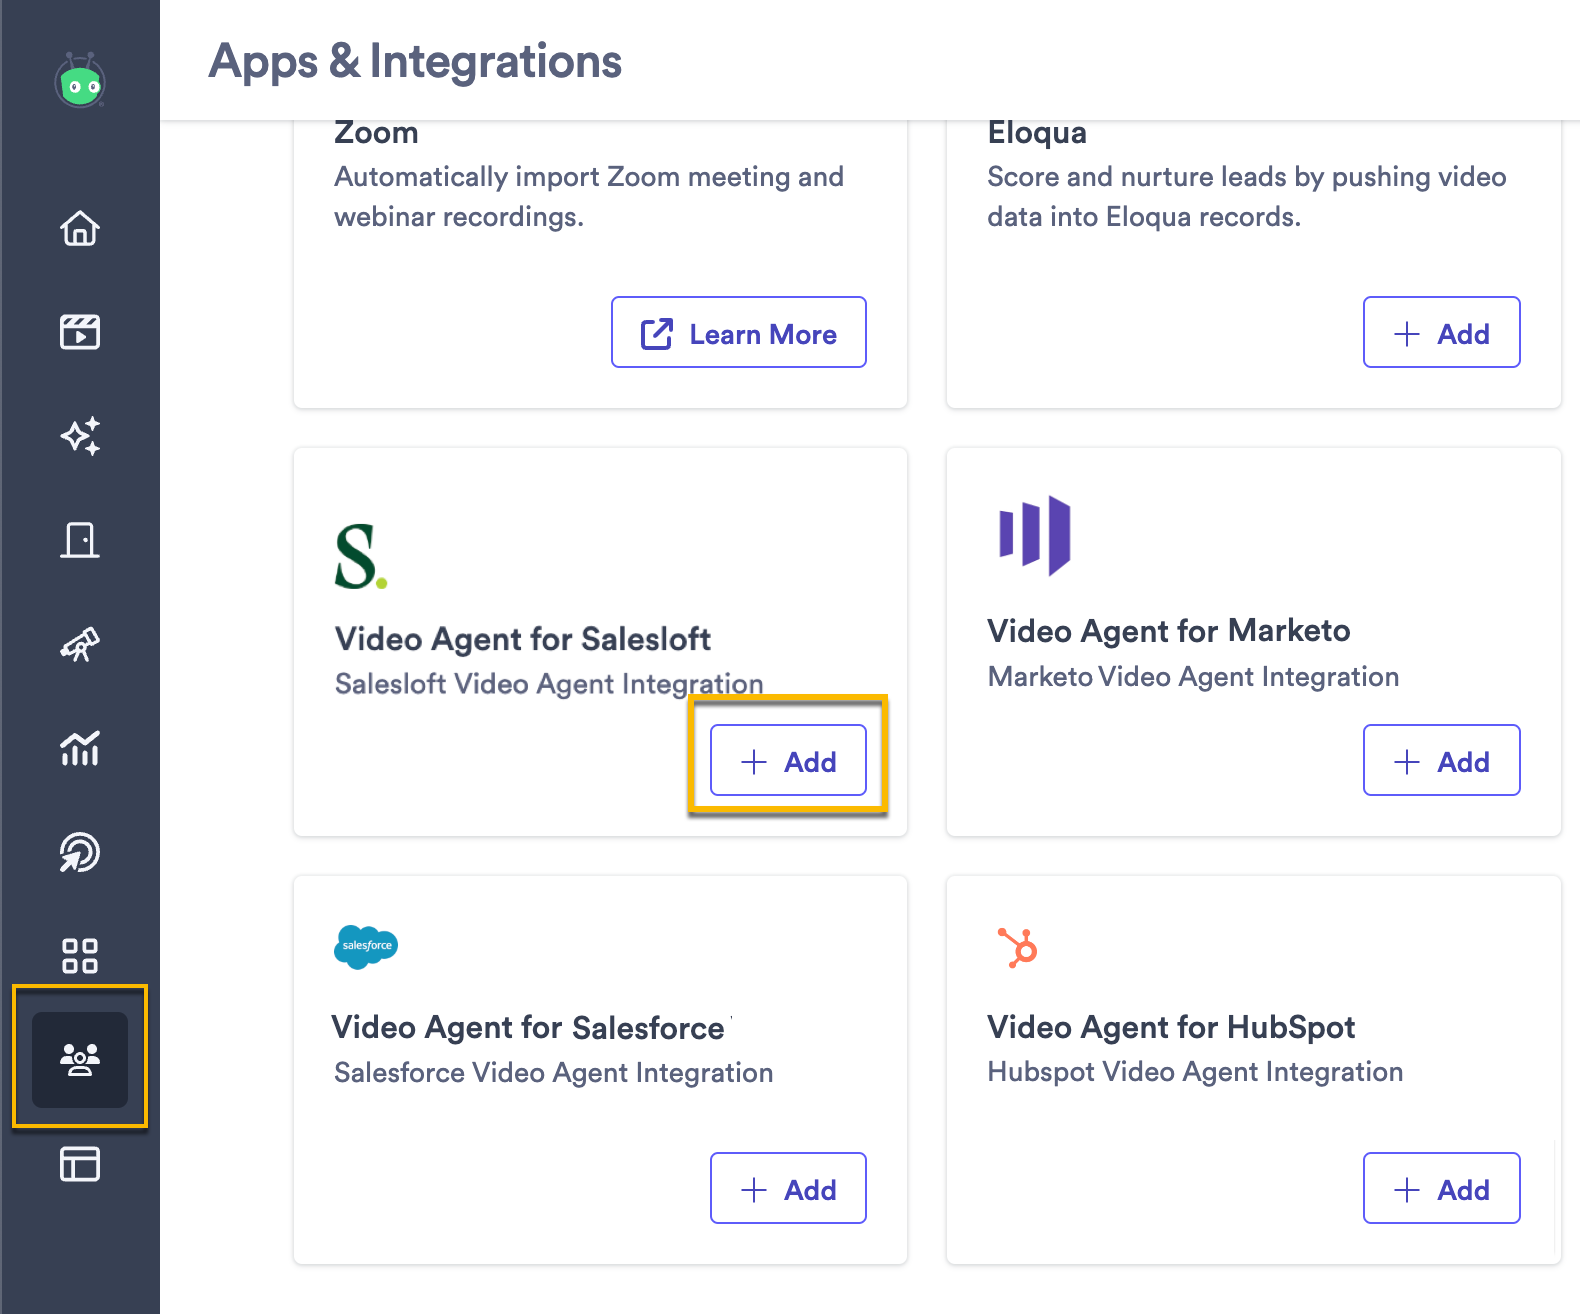Image resolution: width=1580 pixels, height=1314 pixels.
Task: Click the Marketo Video Agent Integration text
Action: click(x=1193, y=677)
